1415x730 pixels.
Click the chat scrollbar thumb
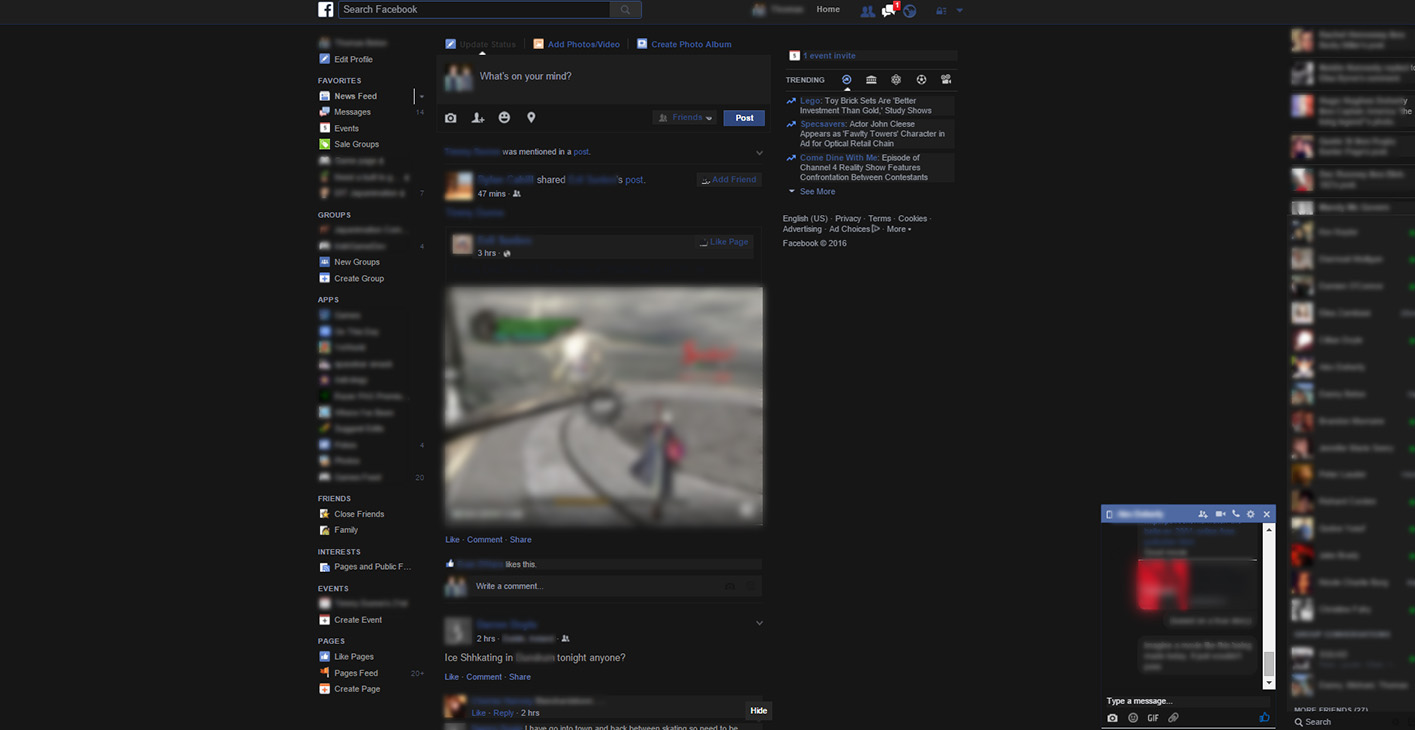pos(1269,664)
